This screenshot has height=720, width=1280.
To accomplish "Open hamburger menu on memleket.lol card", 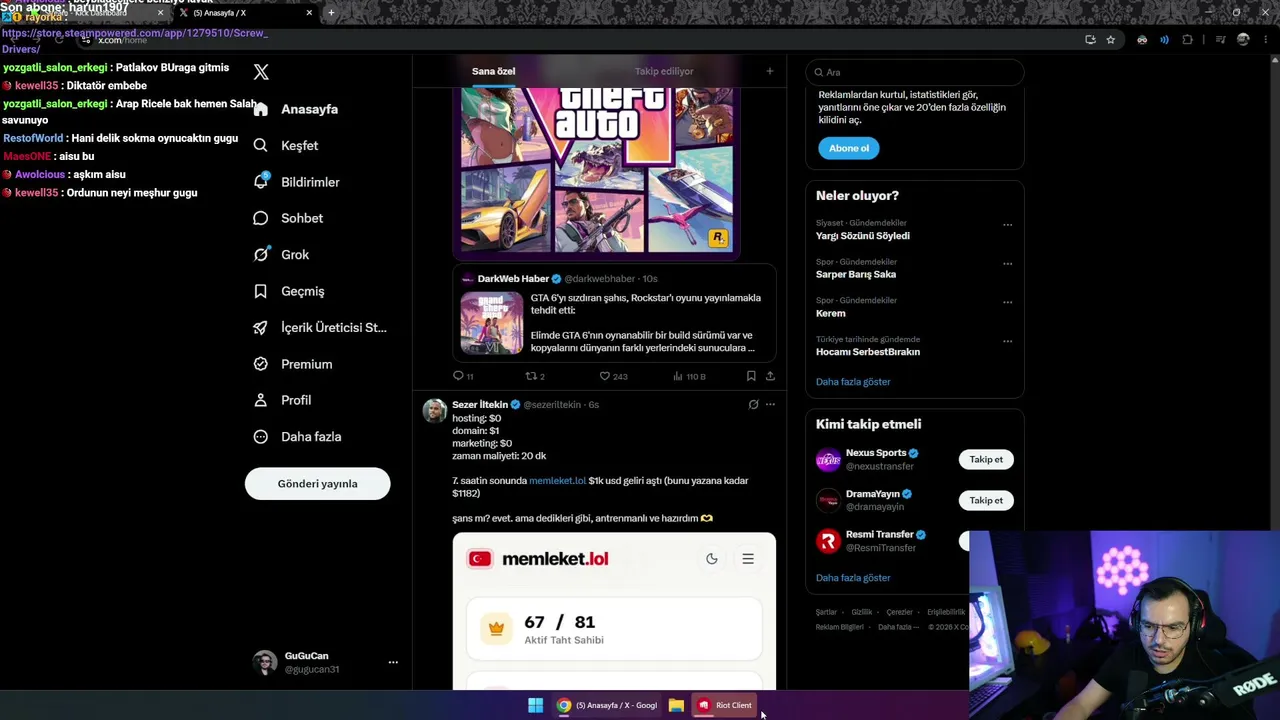I will coord(748,559).
